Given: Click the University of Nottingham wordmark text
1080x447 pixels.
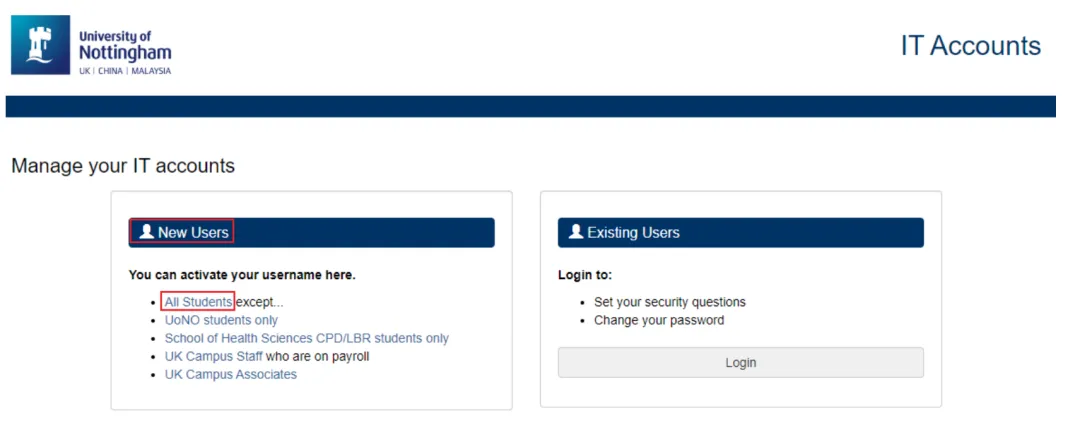Looking at the screenshot, I should (x=125, y=45).
